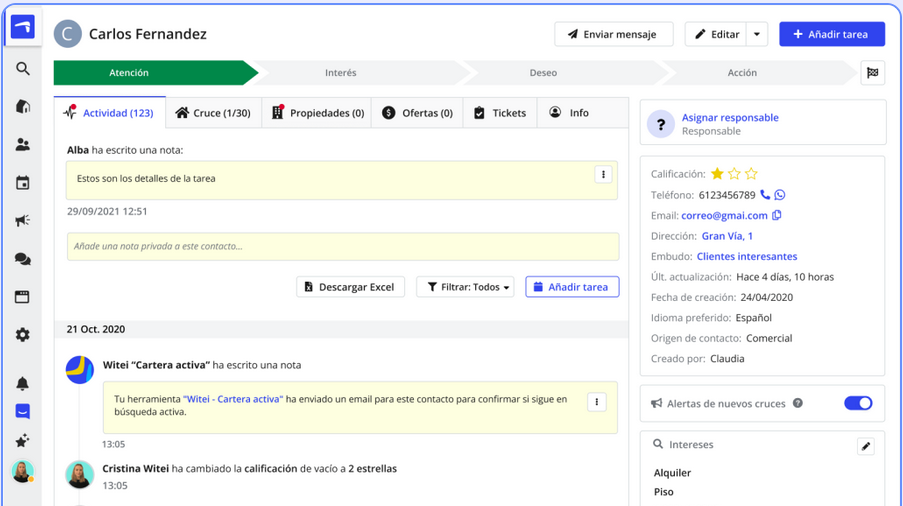Image resolution: width=903 pixels, height=506 pixels.
Task: Open the Filtrar: Todos dropdown
Action: pyautogui.click(x=465, y=287)
